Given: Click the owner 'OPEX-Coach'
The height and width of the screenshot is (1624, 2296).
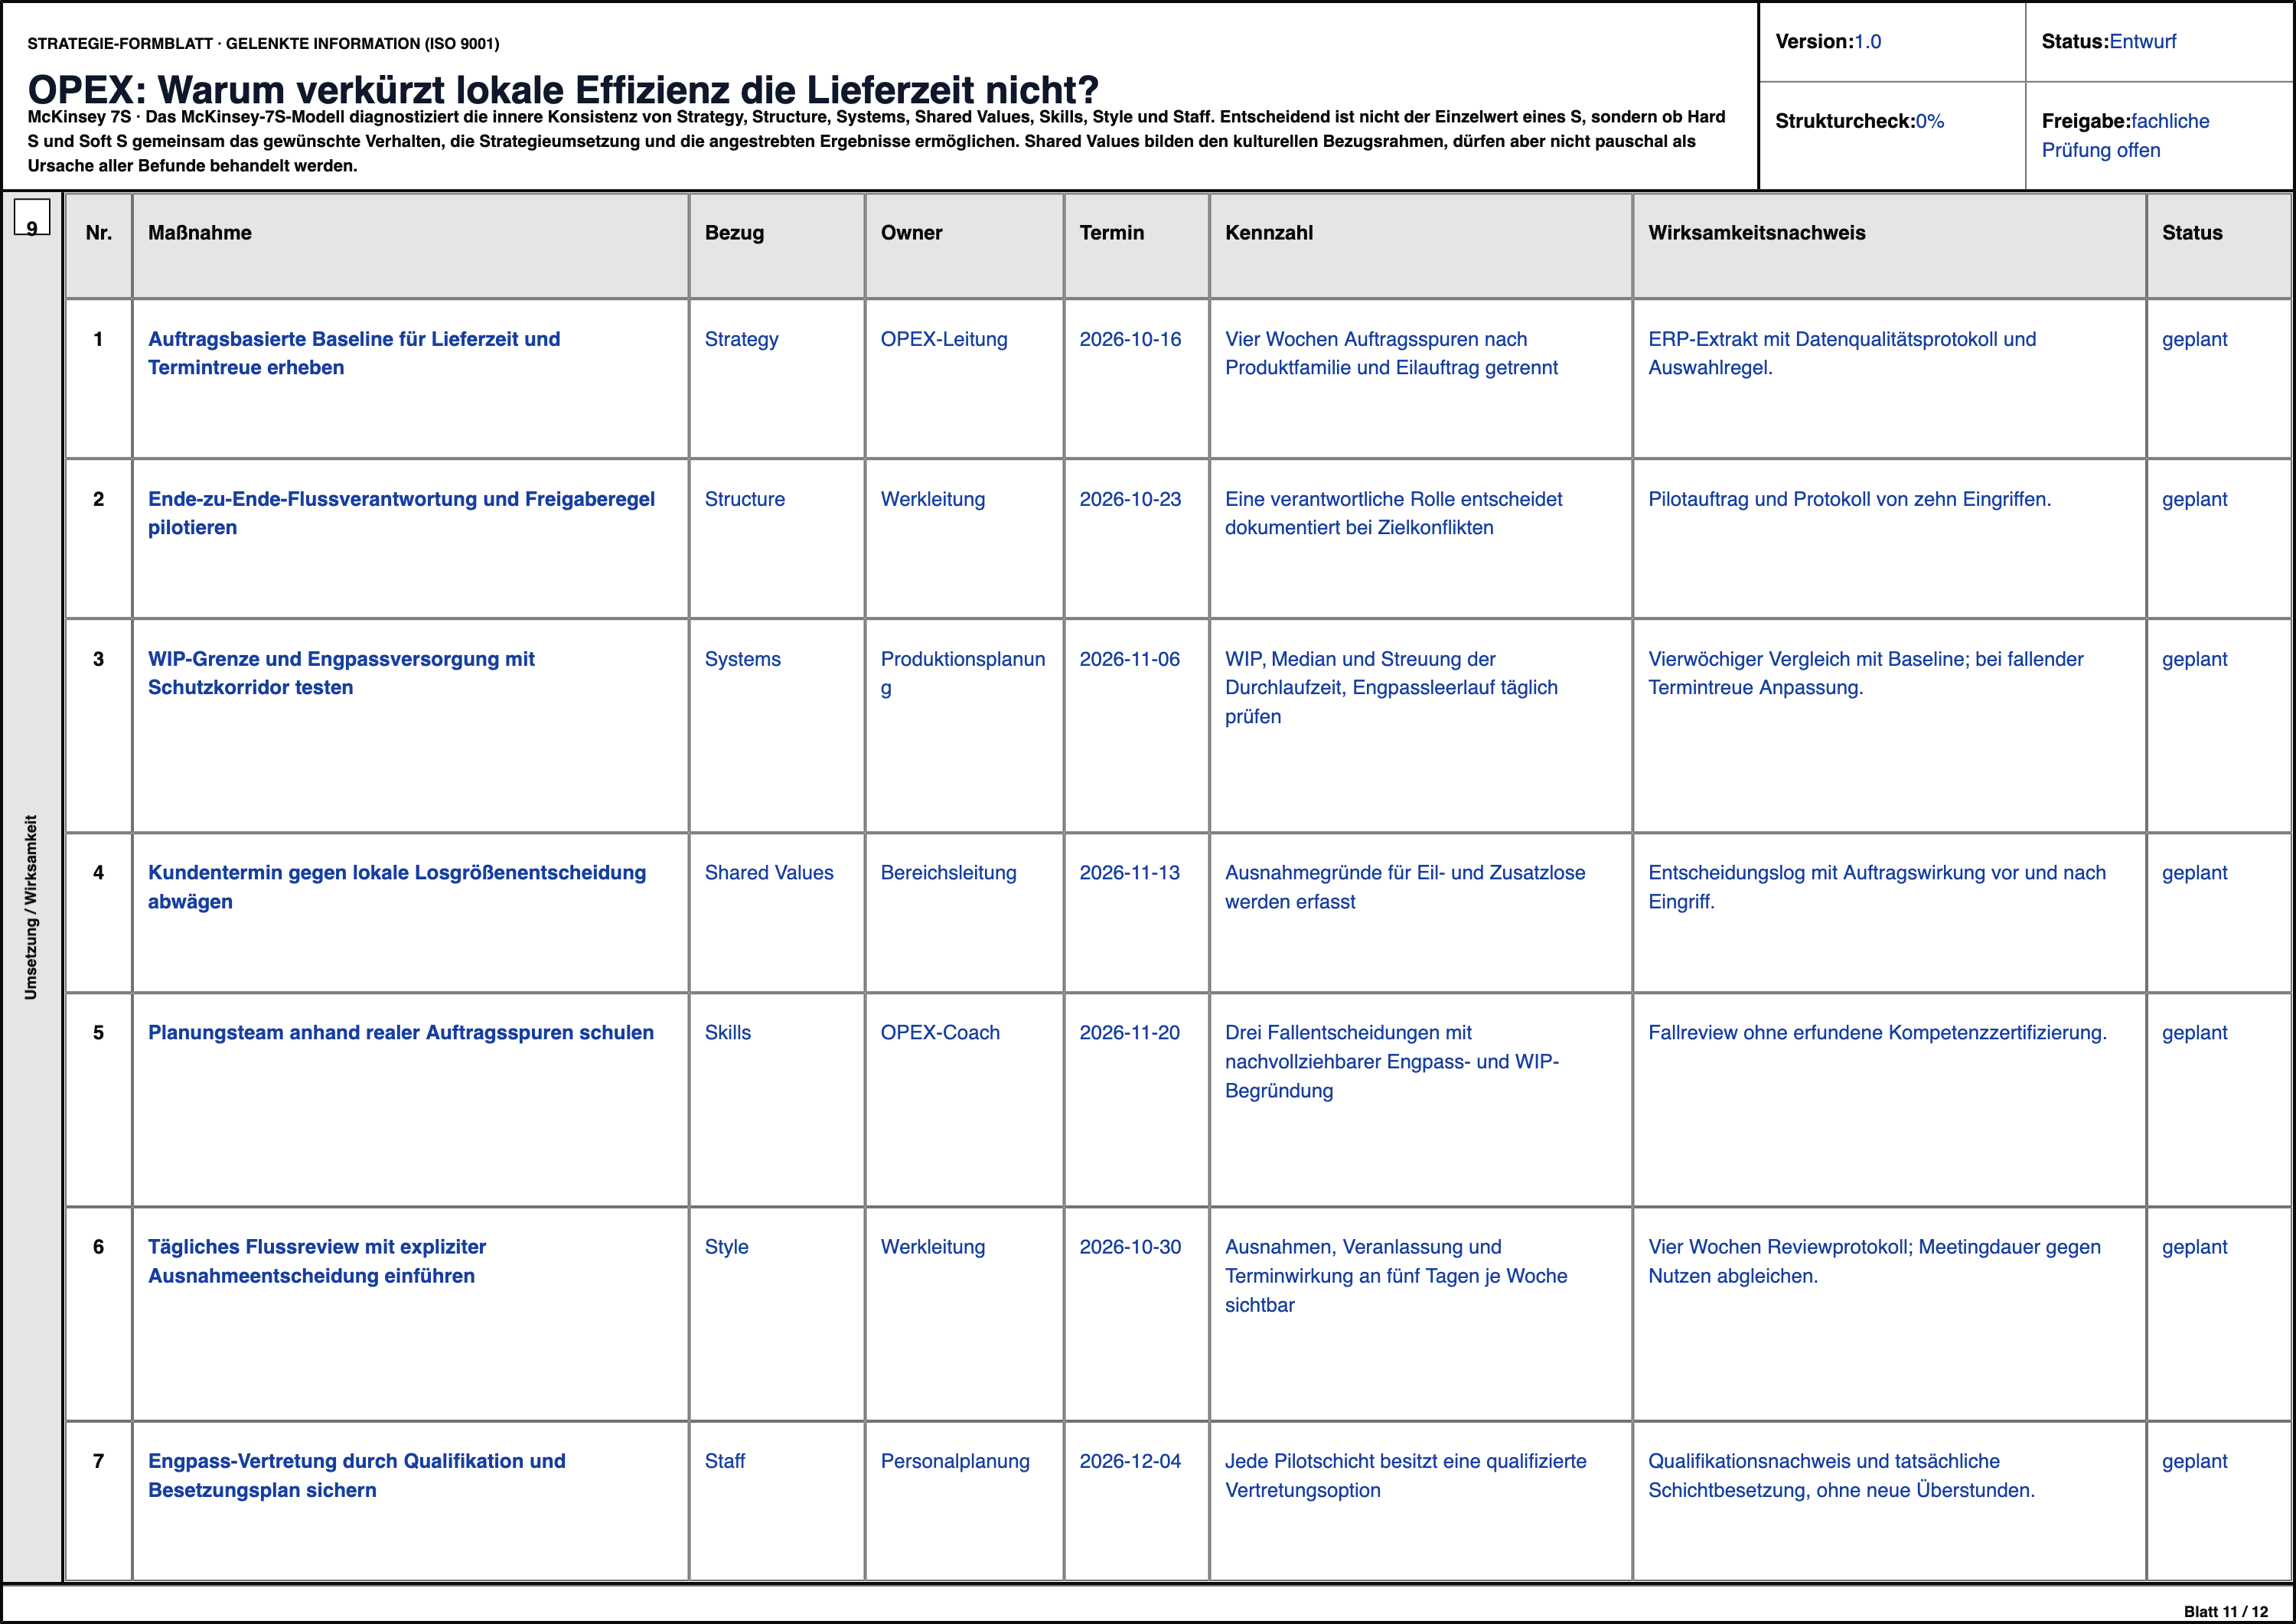Looking at the screenshot, I should click(940, 1032).
